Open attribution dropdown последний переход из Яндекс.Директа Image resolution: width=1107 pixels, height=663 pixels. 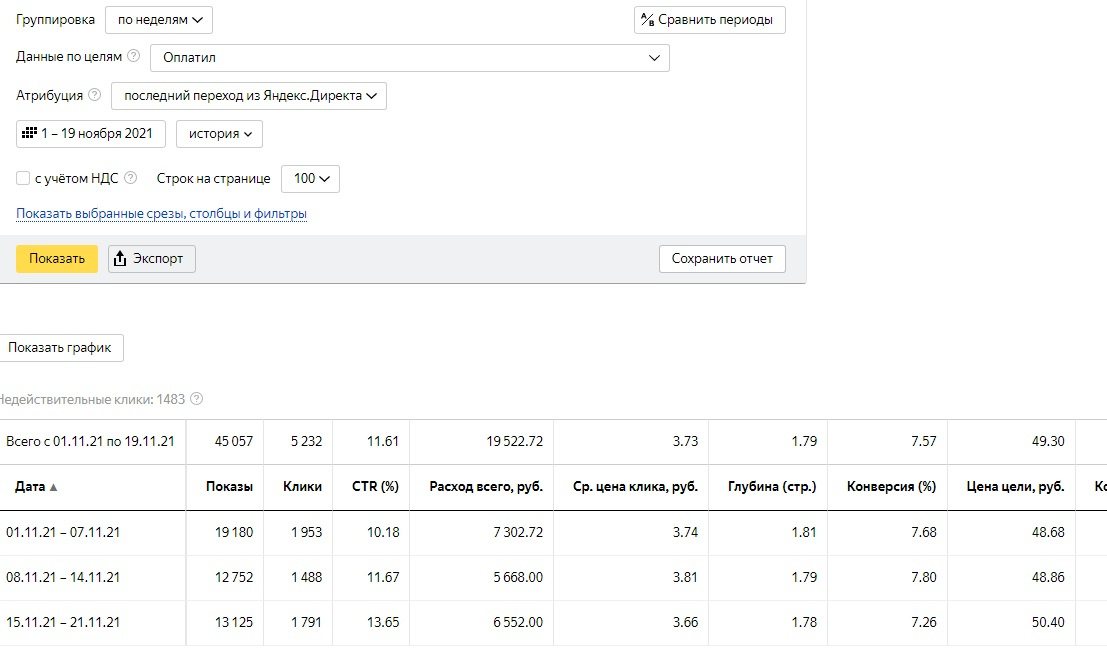[x=249, y=96]
